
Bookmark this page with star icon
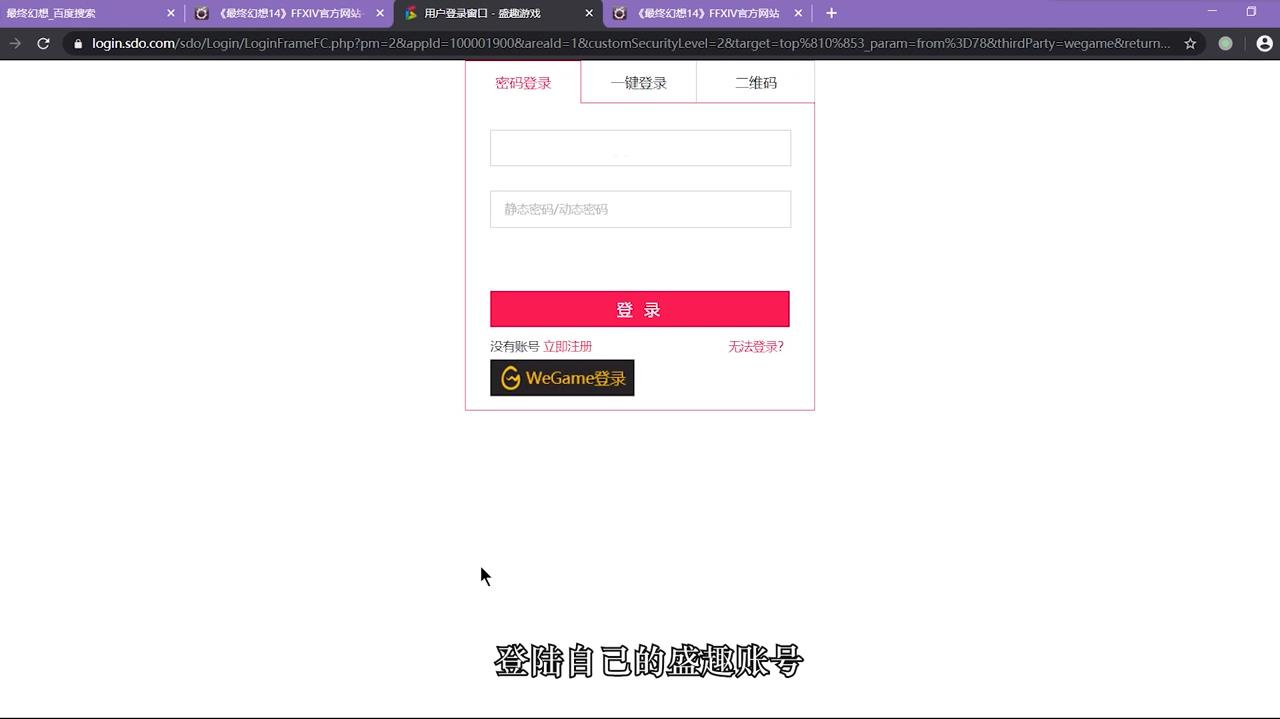(1190, 43)
